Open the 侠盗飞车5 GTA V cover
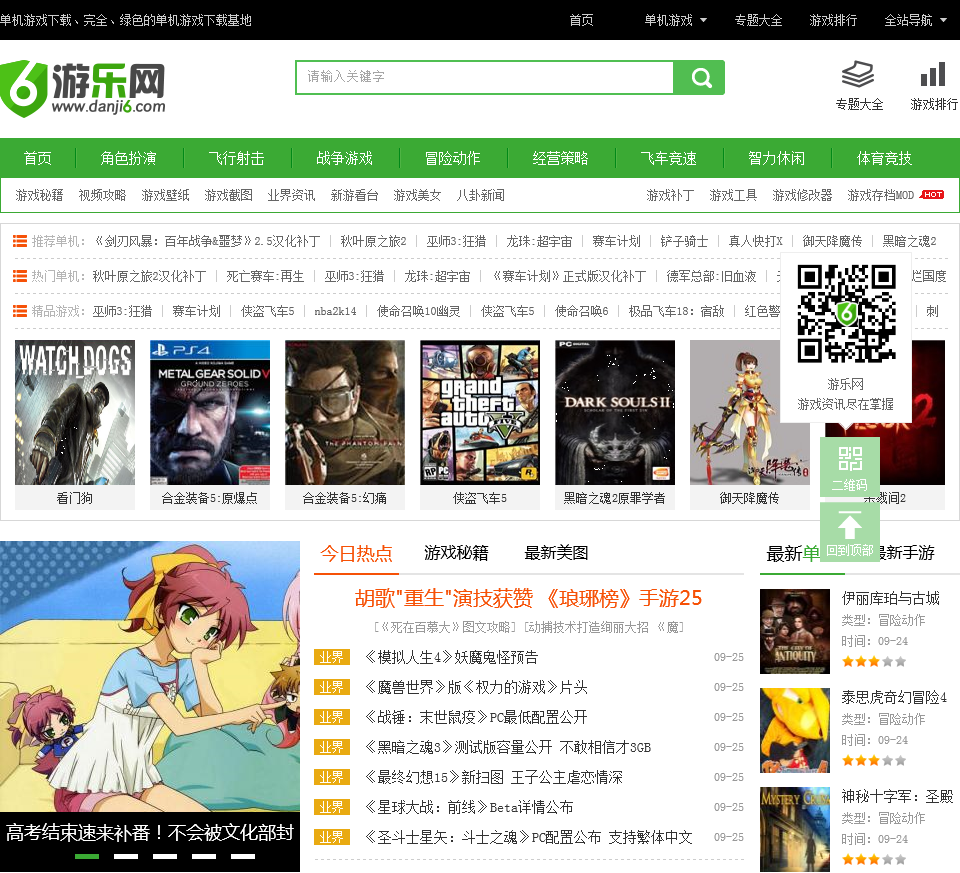 coord(480,413)
